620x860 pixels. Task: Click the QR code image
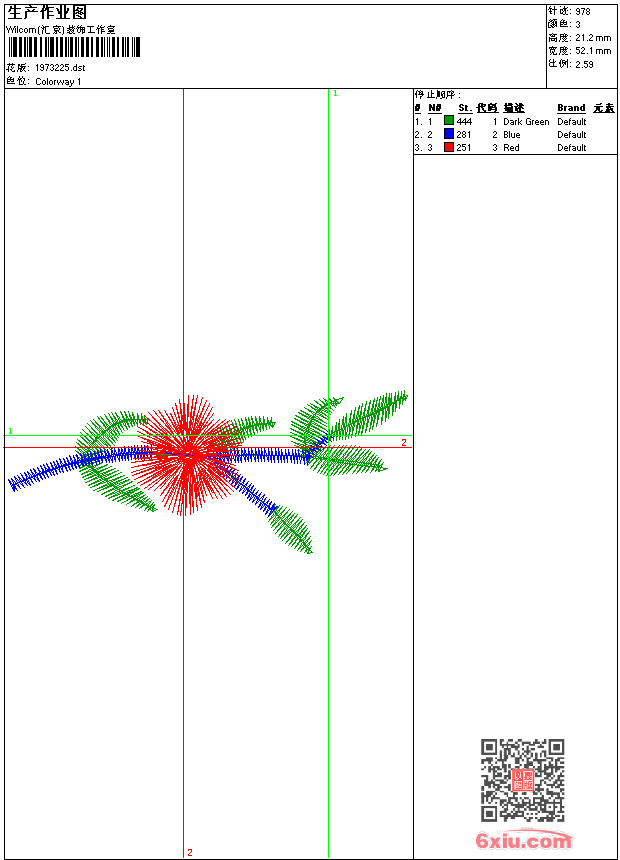523,780
